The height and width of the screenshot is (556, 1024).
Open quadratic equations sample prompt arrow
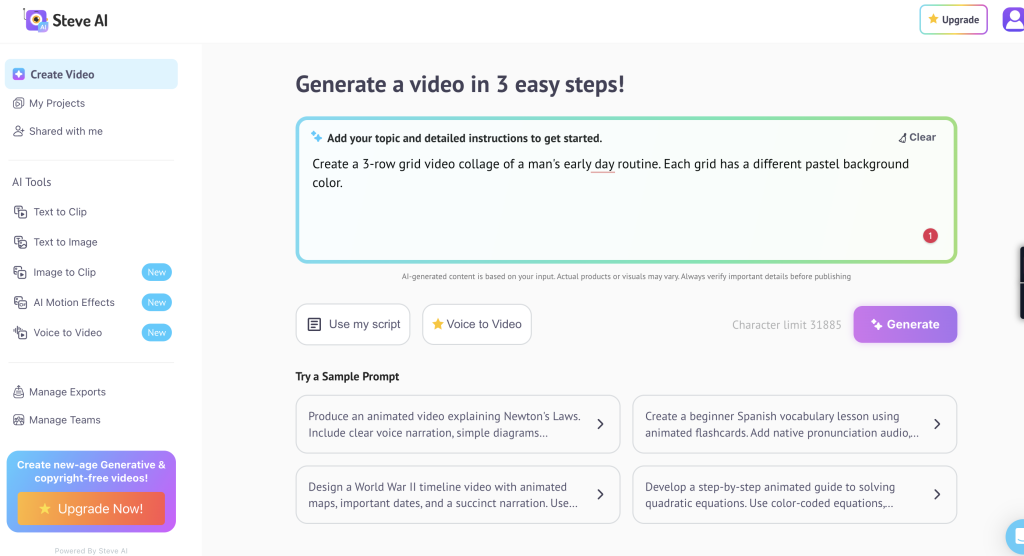click(937, 495)
